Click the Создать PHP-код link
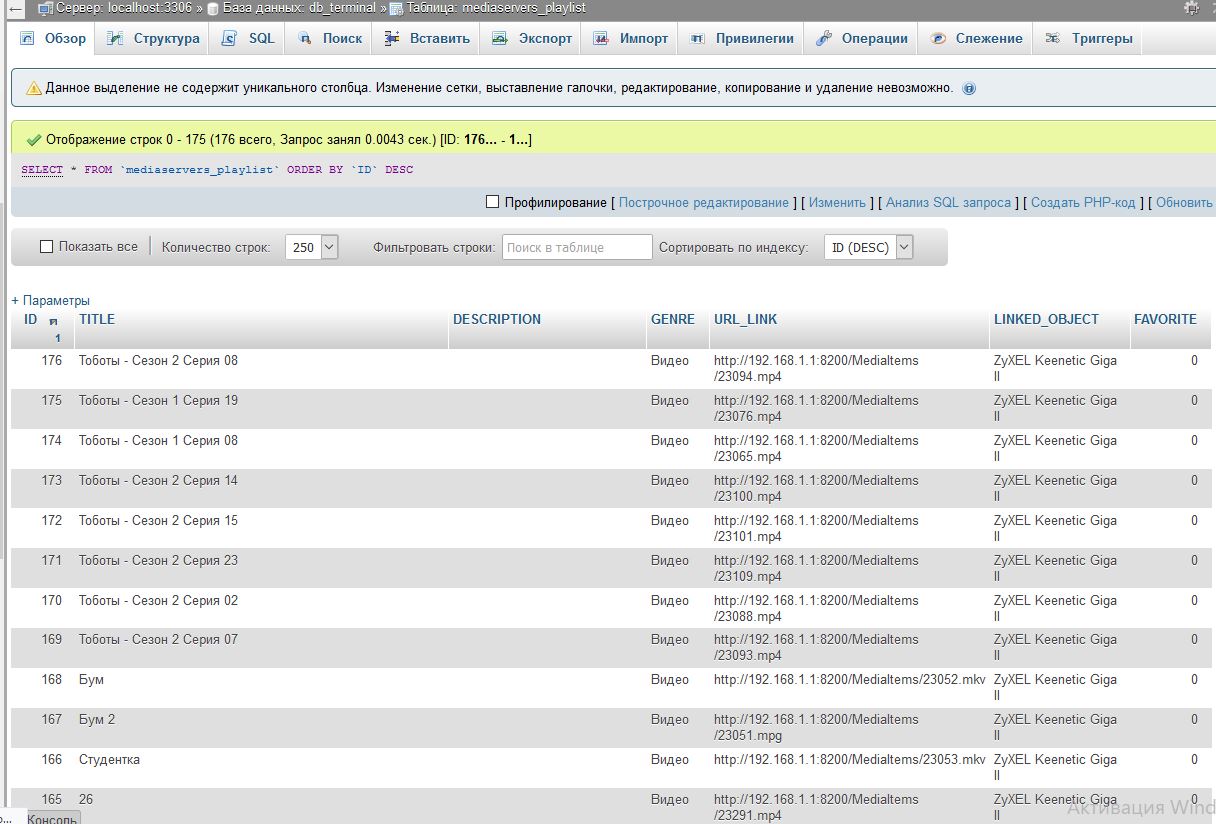Image resolution: width=1216 pixels, height=824 pixels. click(1083, 202)
